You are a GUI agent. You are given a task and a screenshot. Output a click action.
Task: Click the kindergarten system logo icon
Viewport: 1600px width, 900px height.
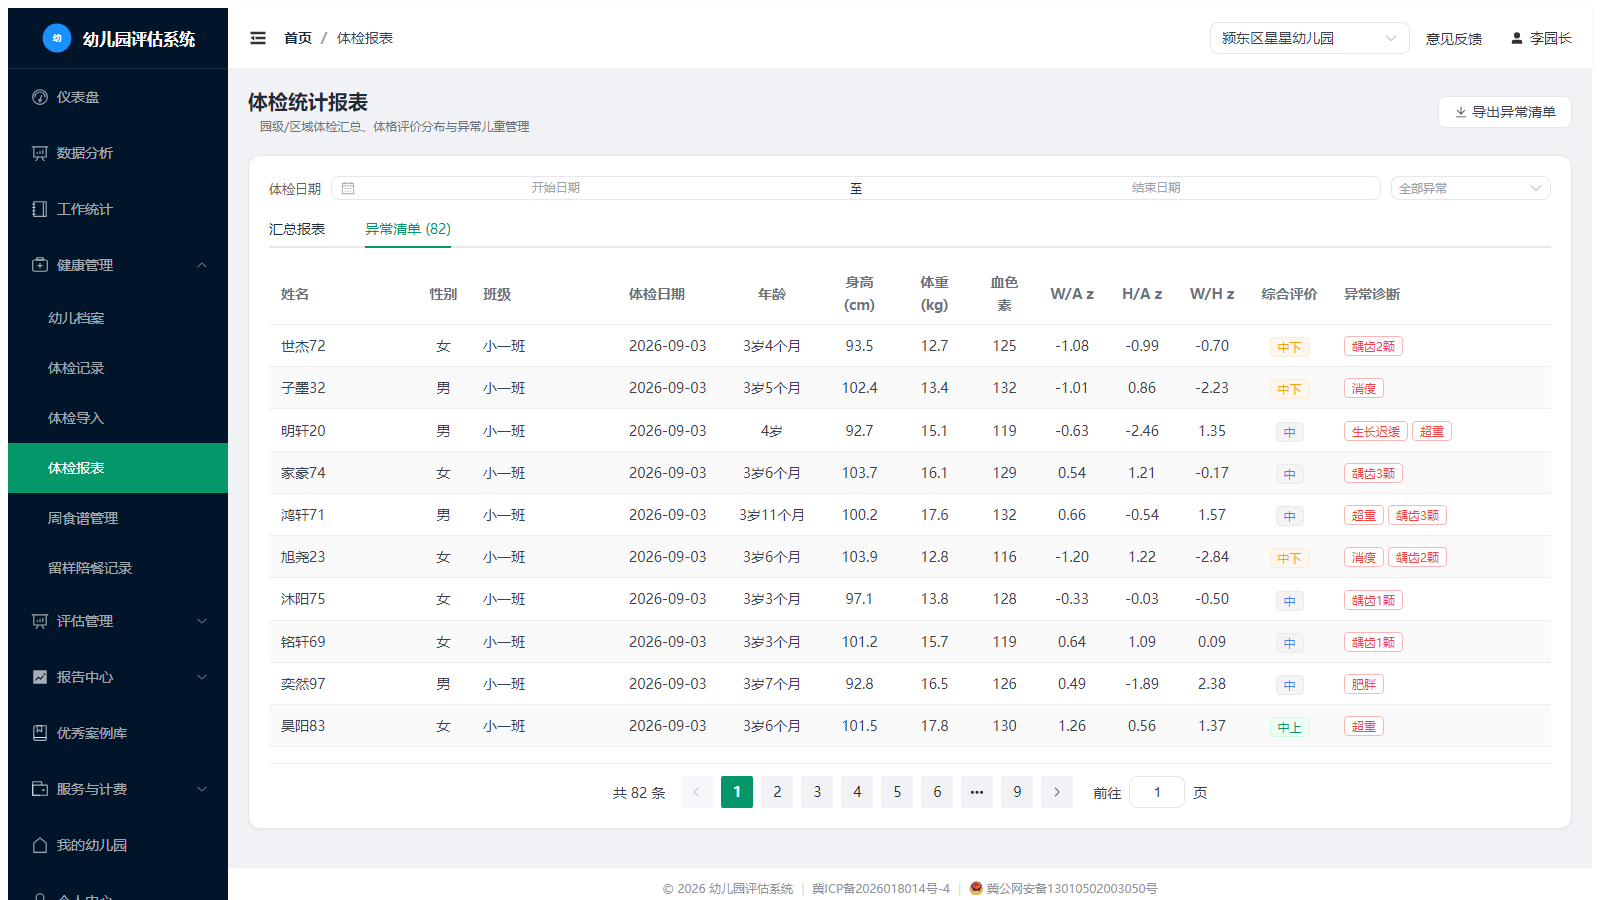(57, 38)
